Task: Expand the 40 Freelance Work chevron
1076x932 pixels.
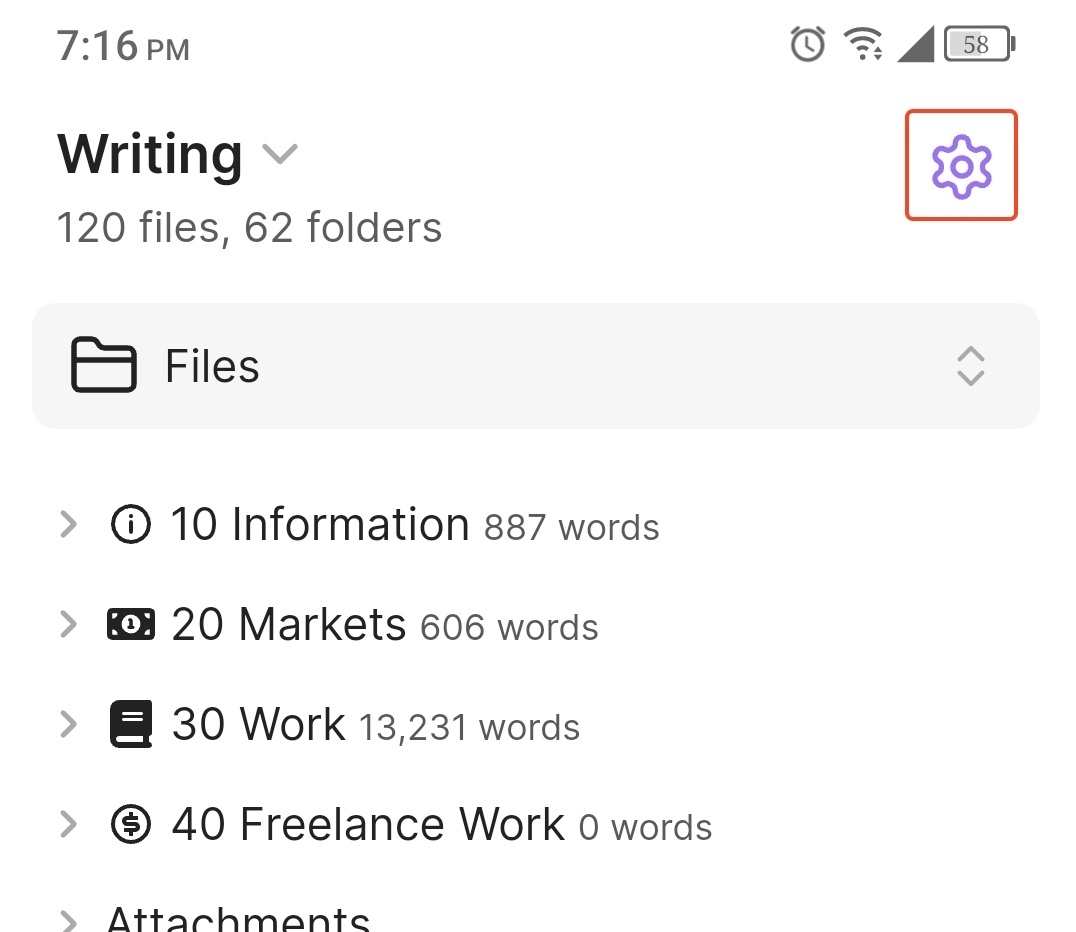Action: pyautogui.click(x=68, y=825)
